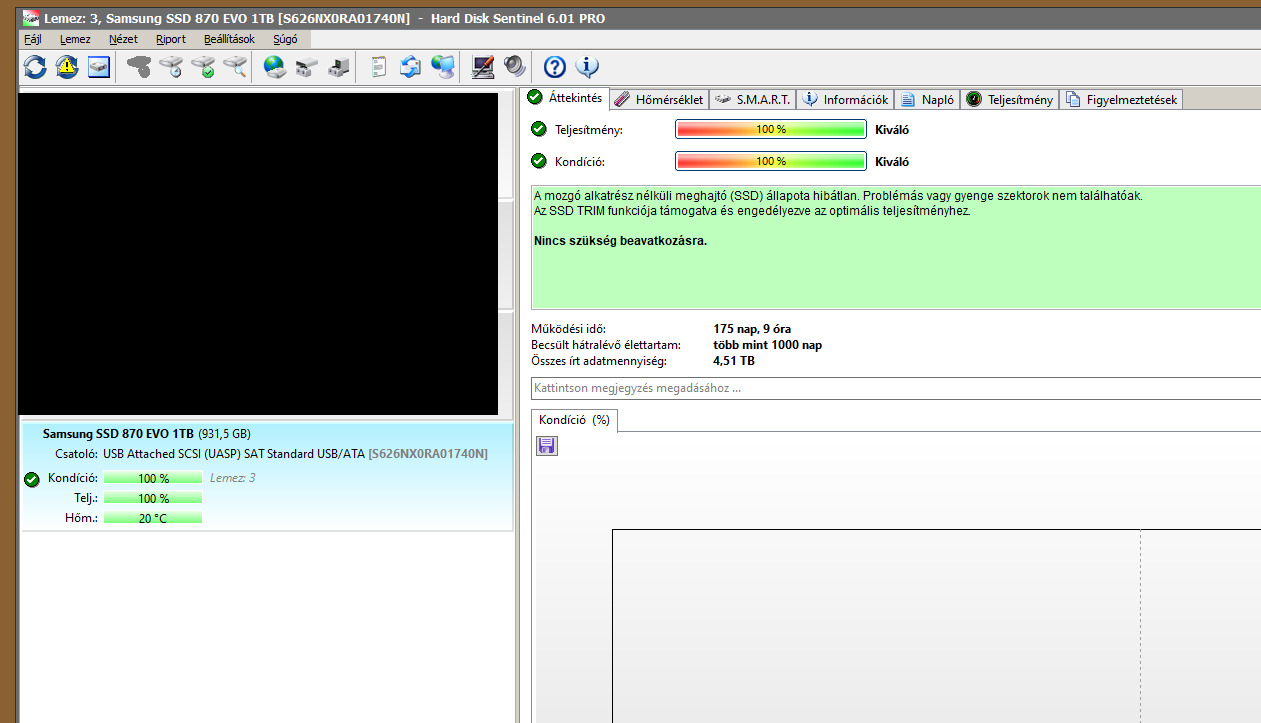Click the Becsült hátralévő élettartam label

604,345
